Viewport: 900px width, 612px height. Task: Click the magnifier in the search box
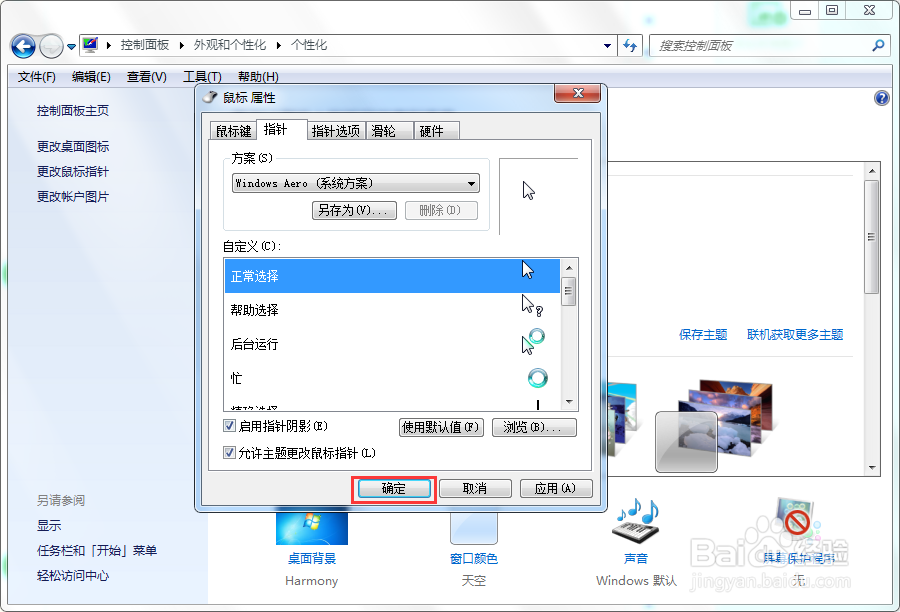coord(876,46)
